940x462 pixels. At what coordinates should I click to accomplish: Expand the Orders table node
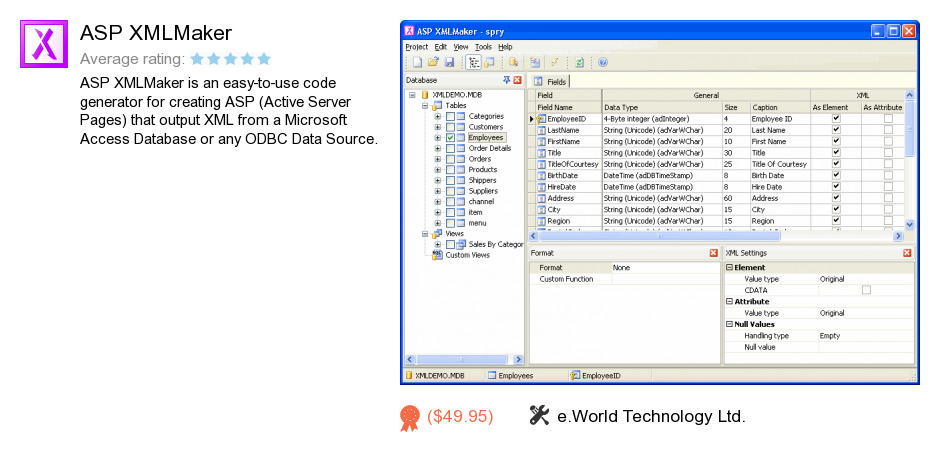(x=438, y=159)
